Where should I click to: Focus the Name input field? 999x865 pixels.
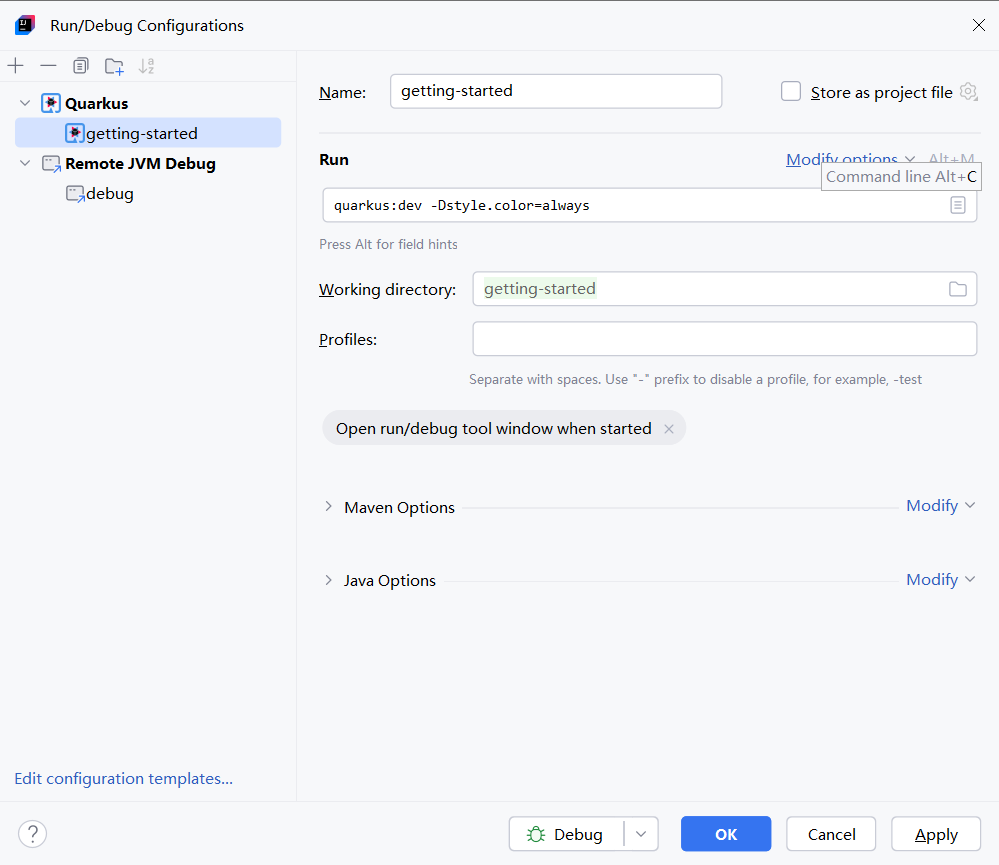pos(556,91)
